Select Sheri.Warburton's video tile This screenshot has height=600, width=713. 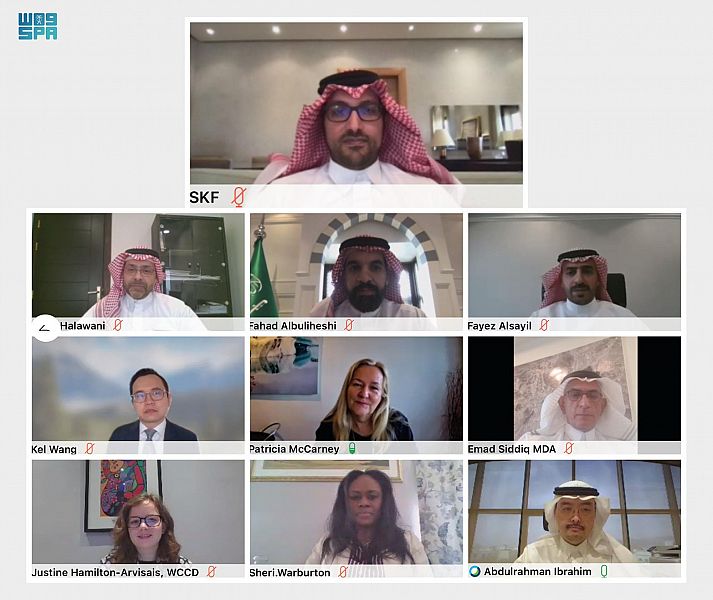356,512
